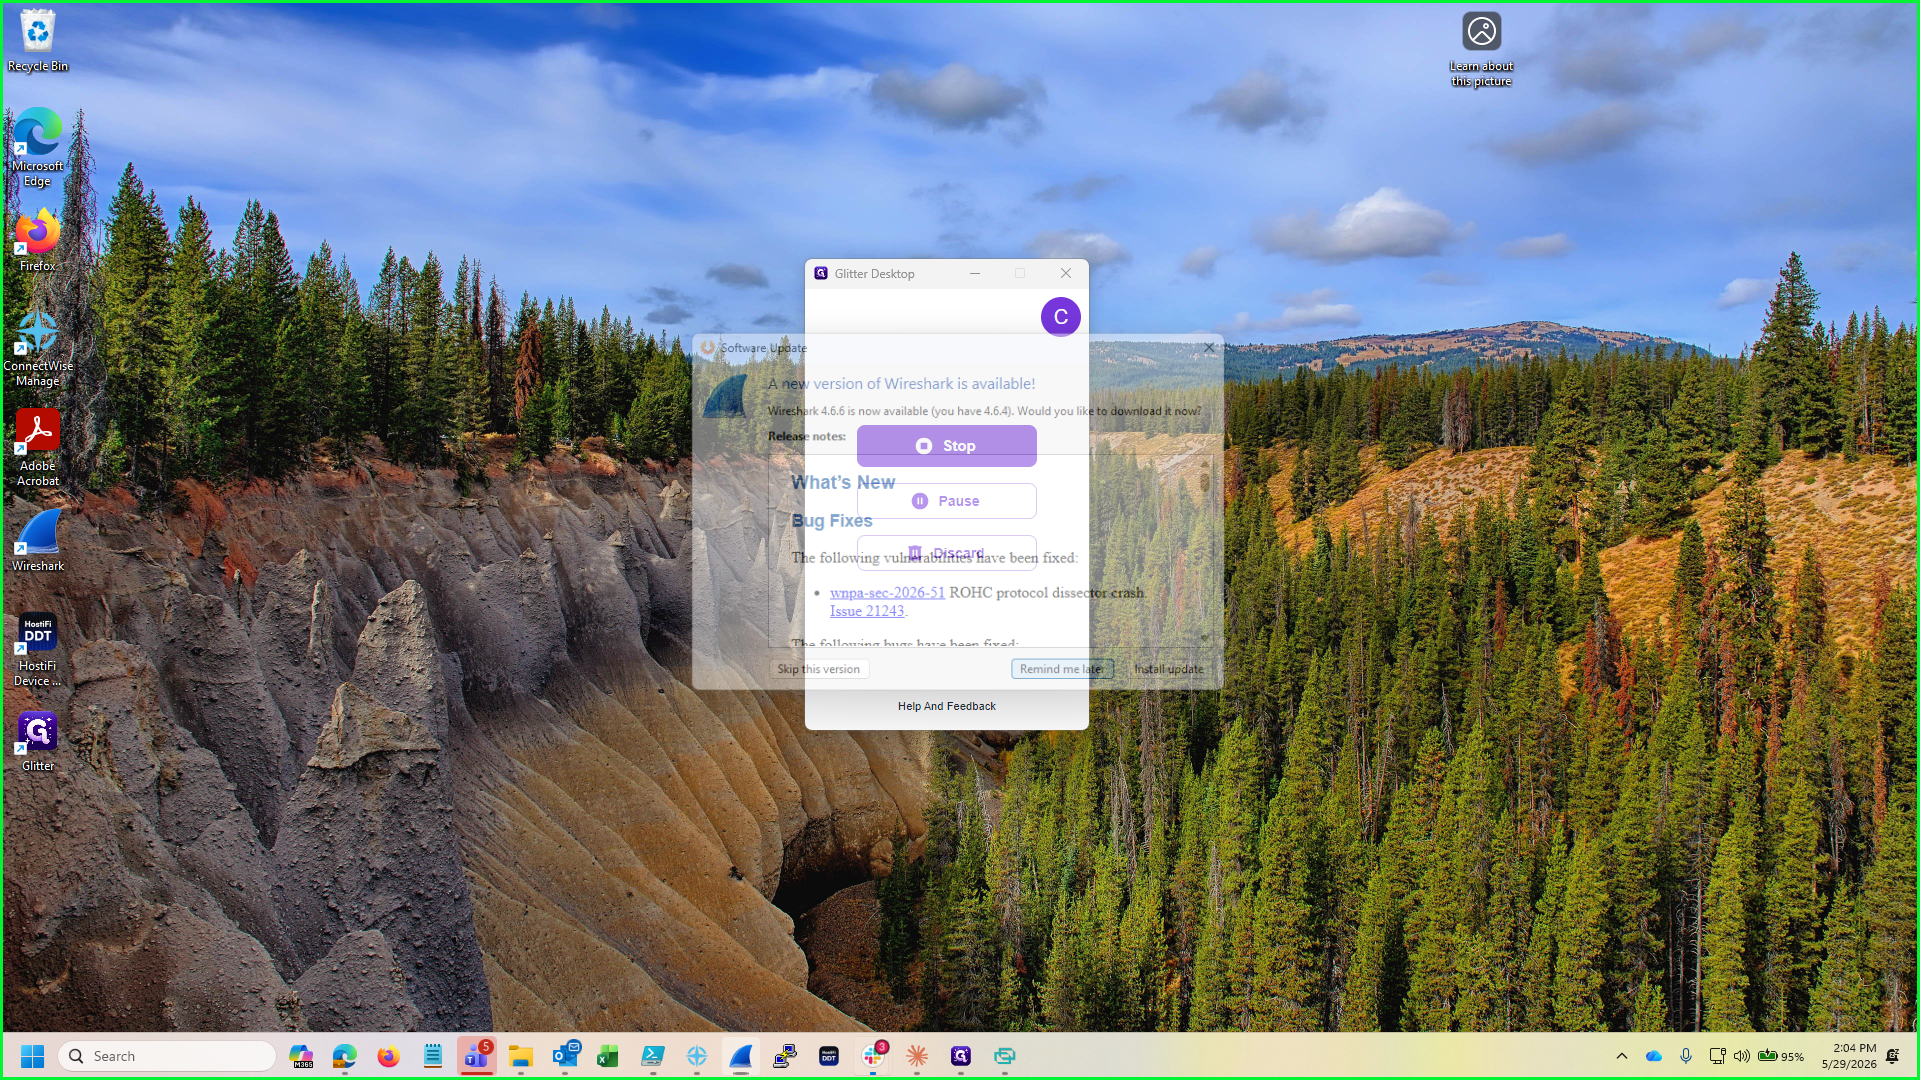Switch to Wireshark on the taskbar
This screenshot has height=1080, width=1920.
pos(741,1056)
